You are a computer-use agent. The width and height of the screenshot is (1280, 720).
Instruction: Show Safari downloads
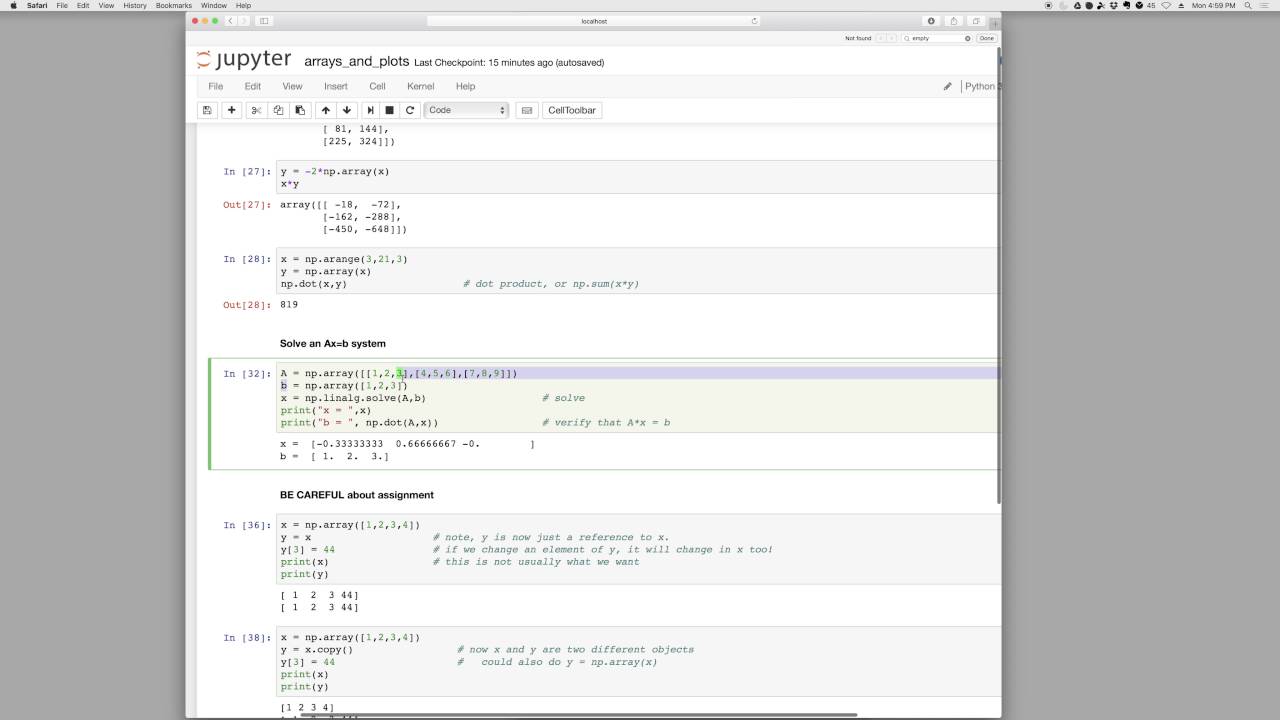932,21
